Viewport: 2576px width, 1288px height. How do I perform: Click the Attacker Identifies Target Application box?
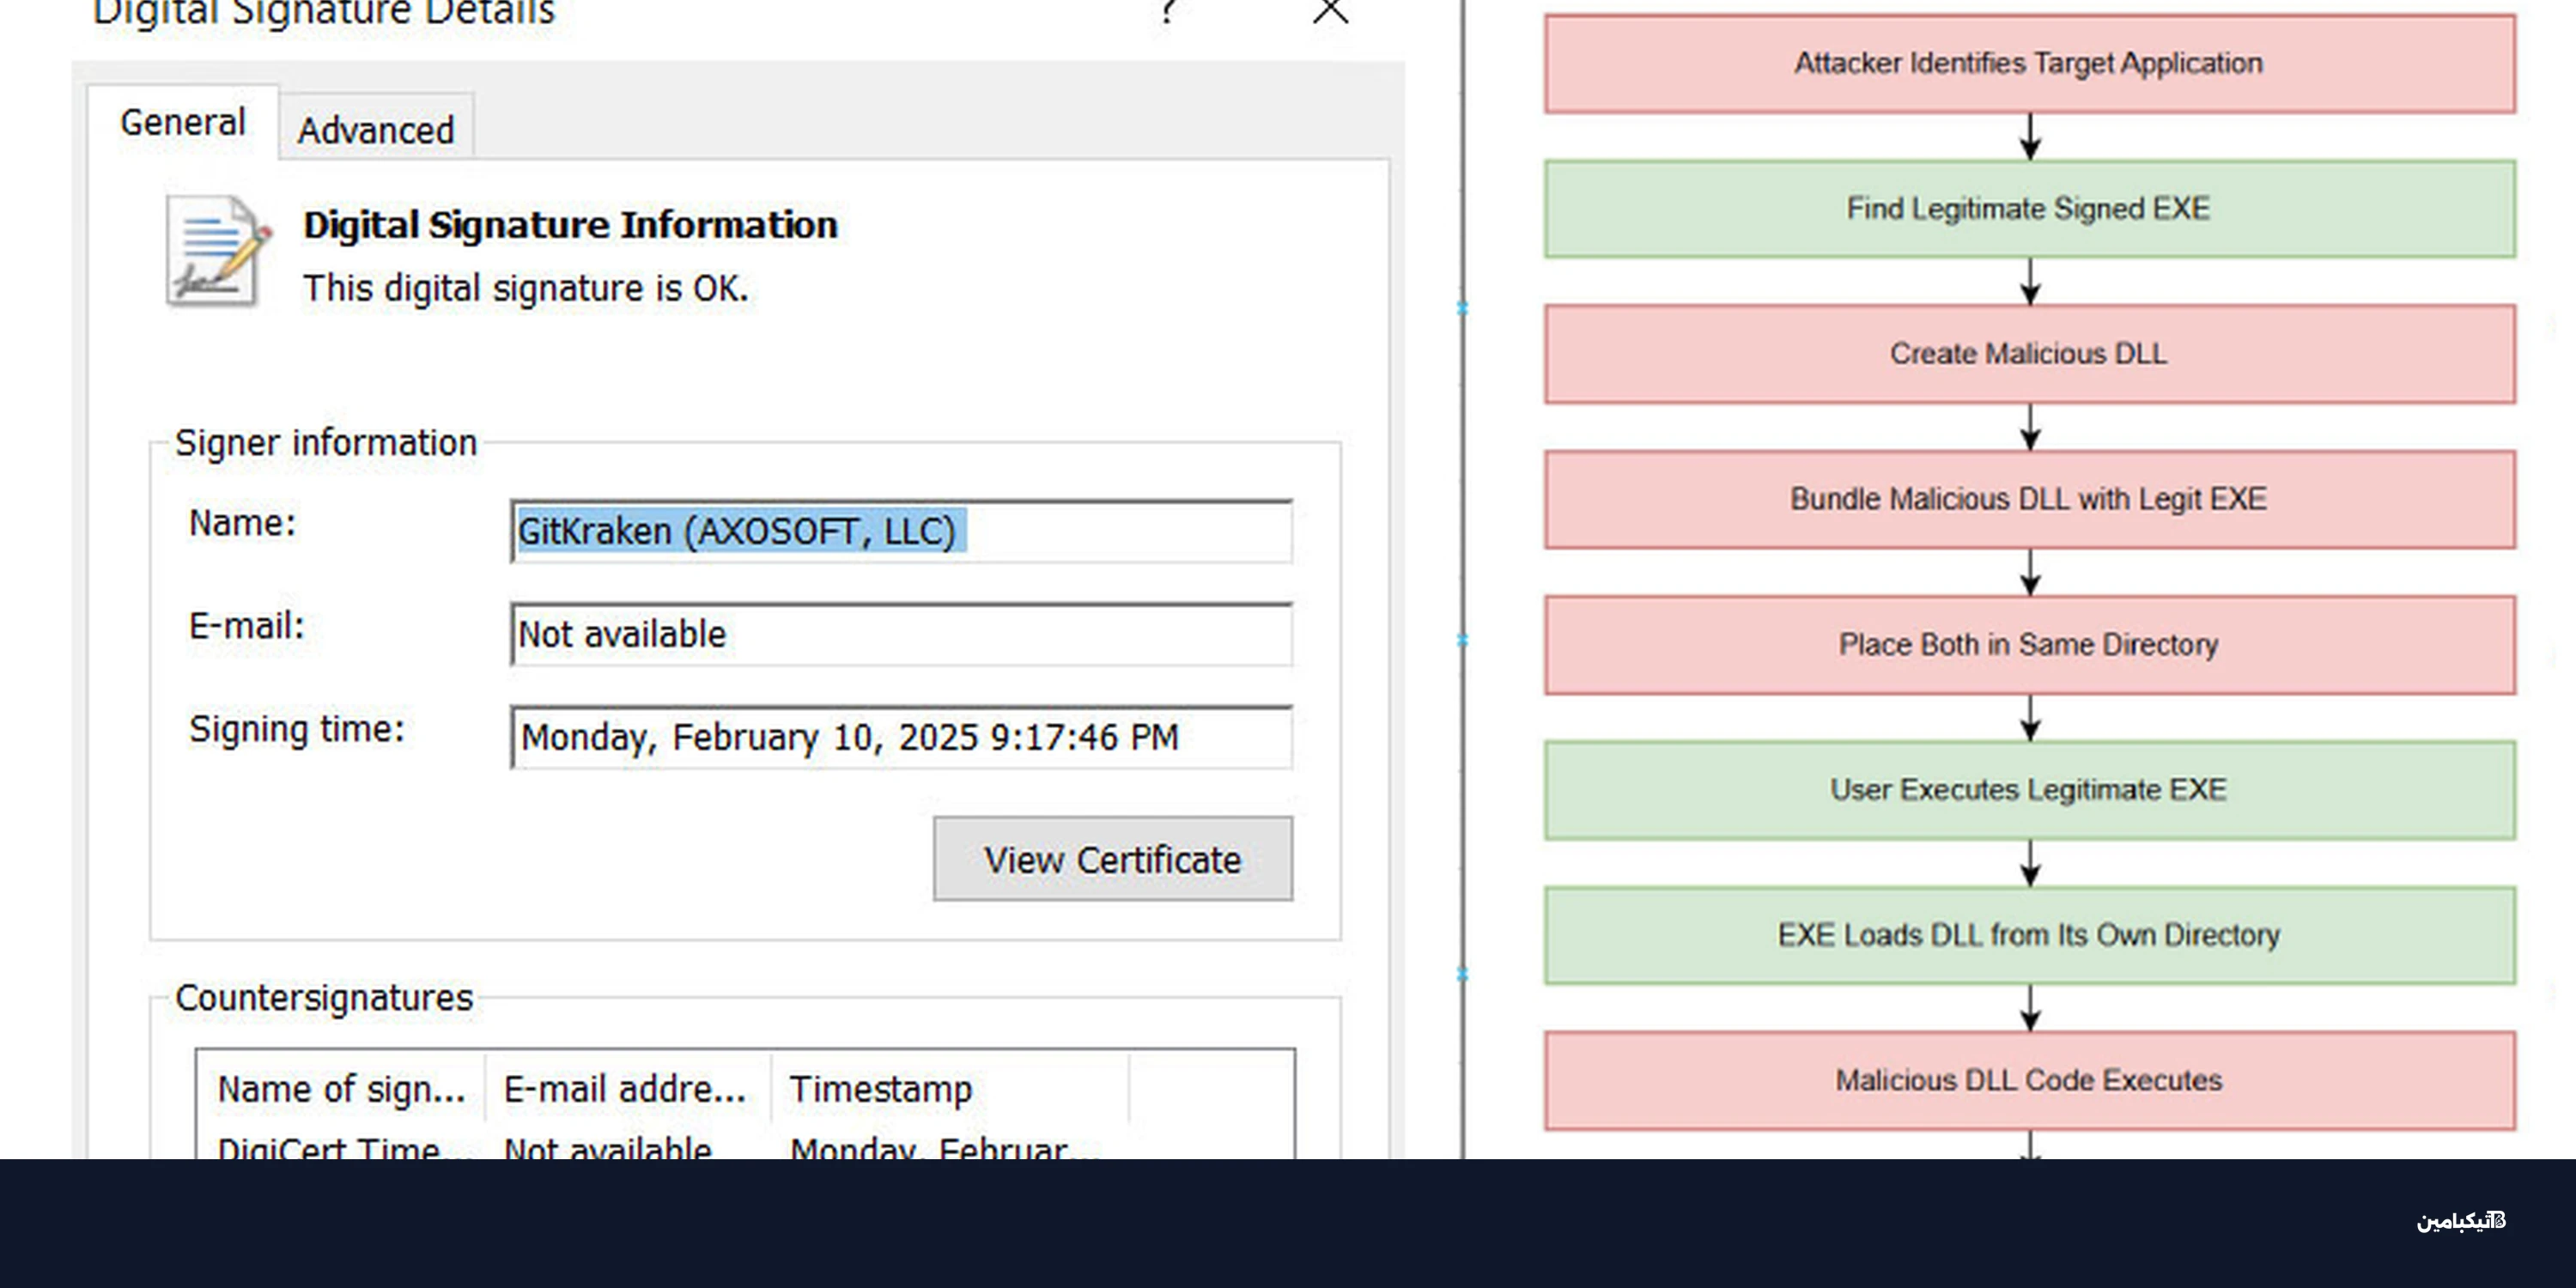[2028, 64]
